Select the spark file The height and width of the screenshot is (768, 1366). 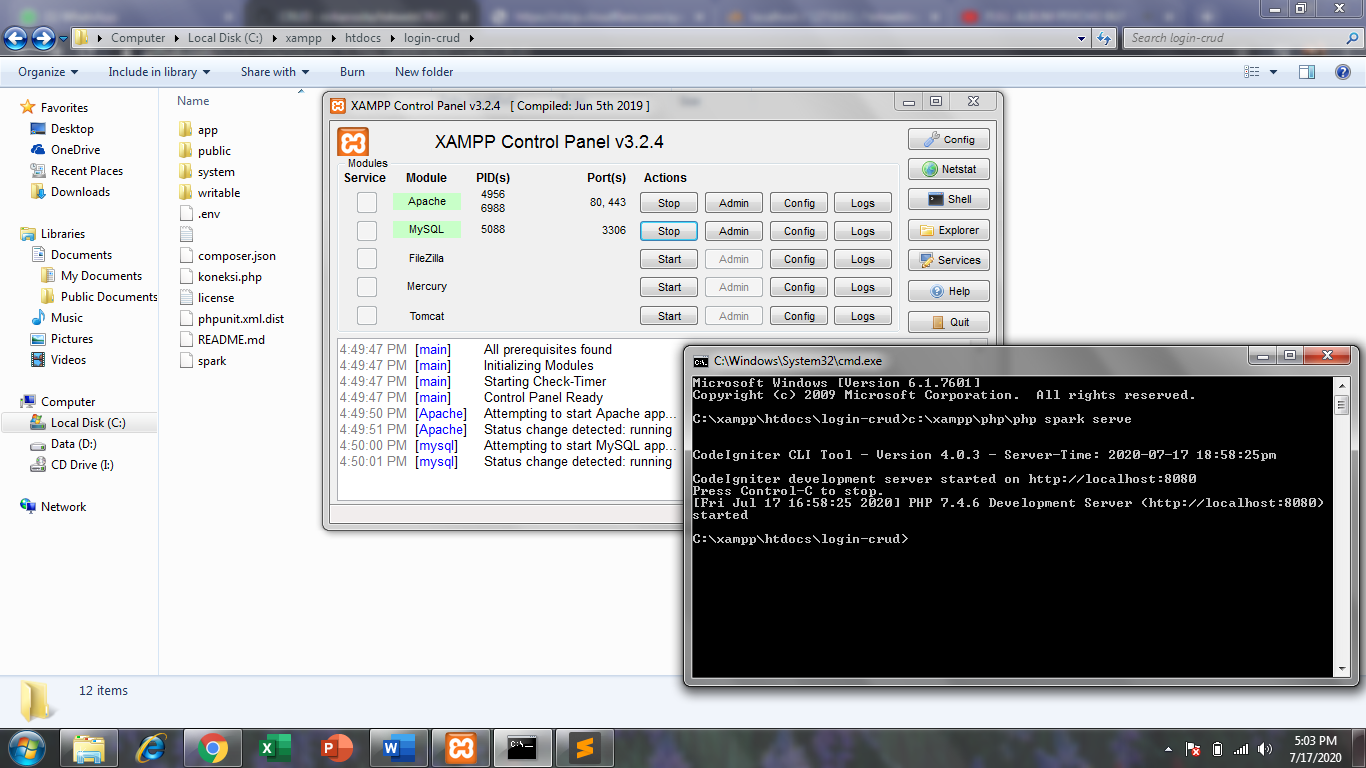tap(211, 361)
